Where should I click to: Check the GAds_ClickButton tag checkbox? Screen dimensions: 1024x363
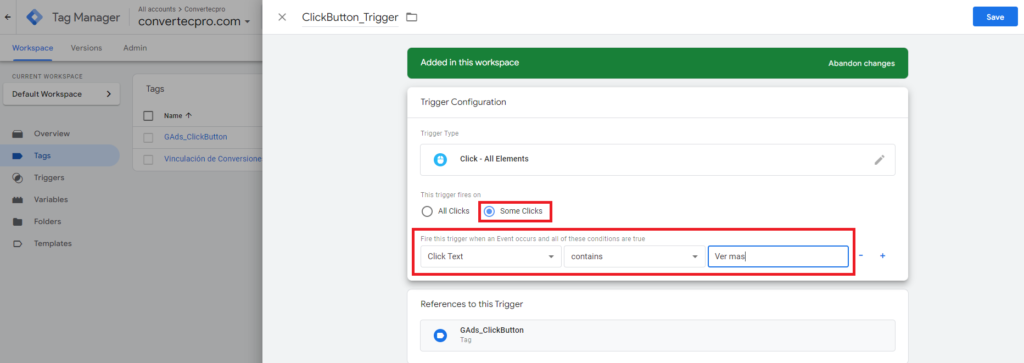(148, 137)
